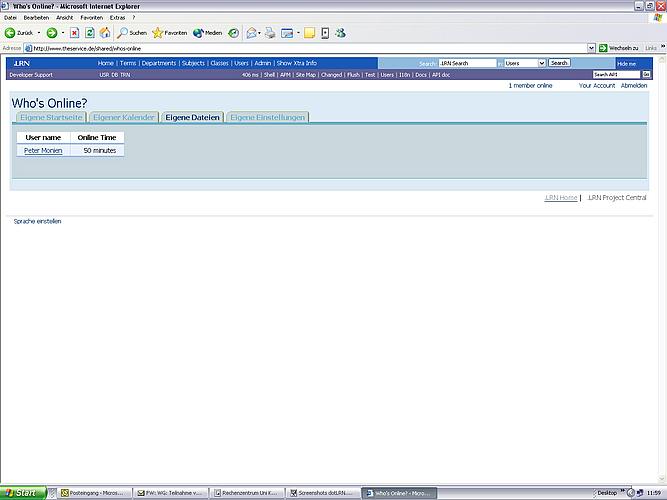Click the device panel toolbar icon

click(x=325, y=33)
